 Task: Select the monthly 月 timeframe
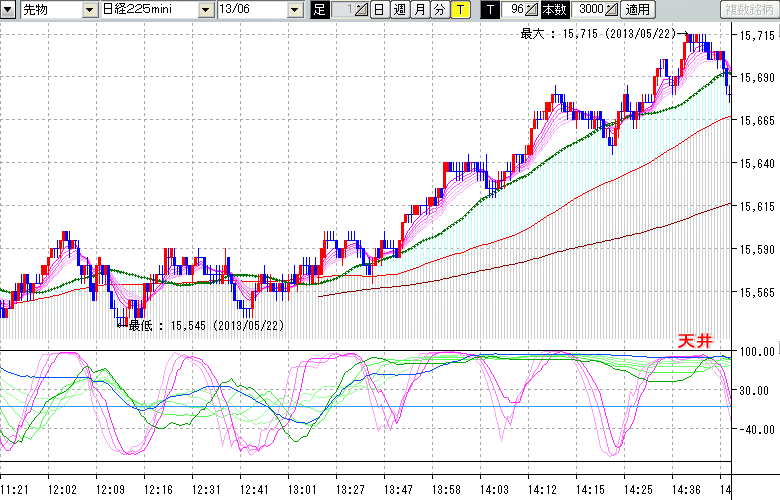pos(419,10)
